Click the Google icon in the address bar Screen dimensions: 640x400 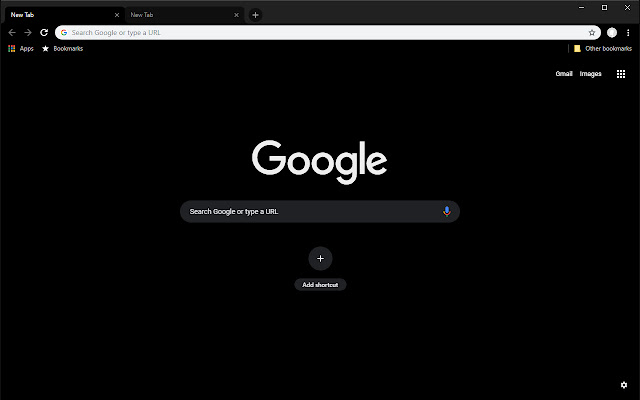click(64, 33)
